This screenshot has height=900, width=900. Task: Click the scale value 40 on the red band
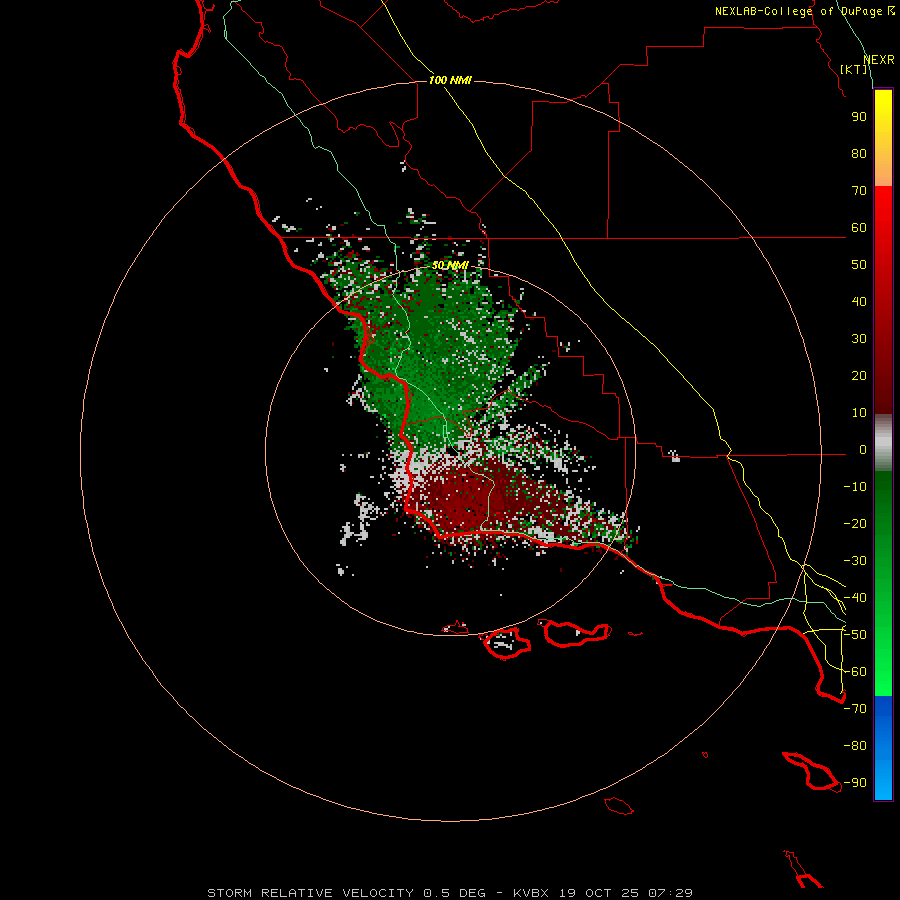point(859,301)
